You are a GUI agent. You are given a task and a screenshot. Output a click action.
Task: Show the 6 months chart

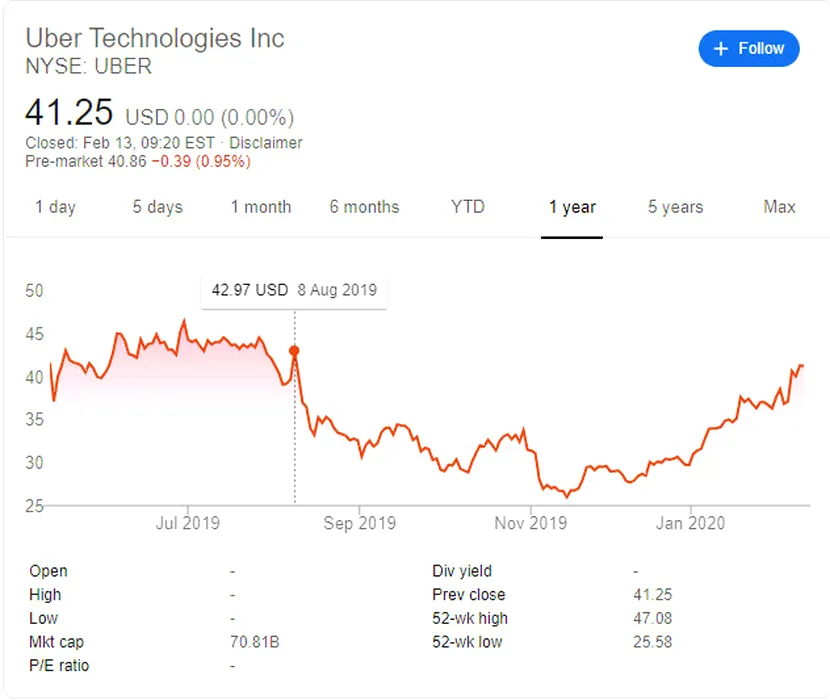click(x=364, y=207)
